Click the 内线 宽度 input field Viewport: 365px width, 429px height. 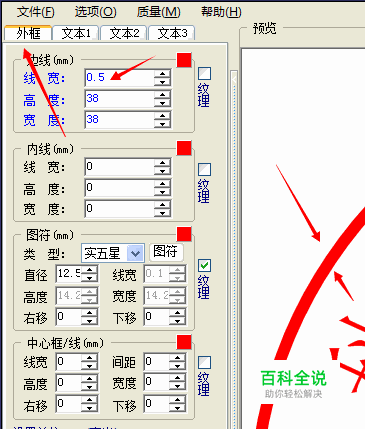point(120,209)
